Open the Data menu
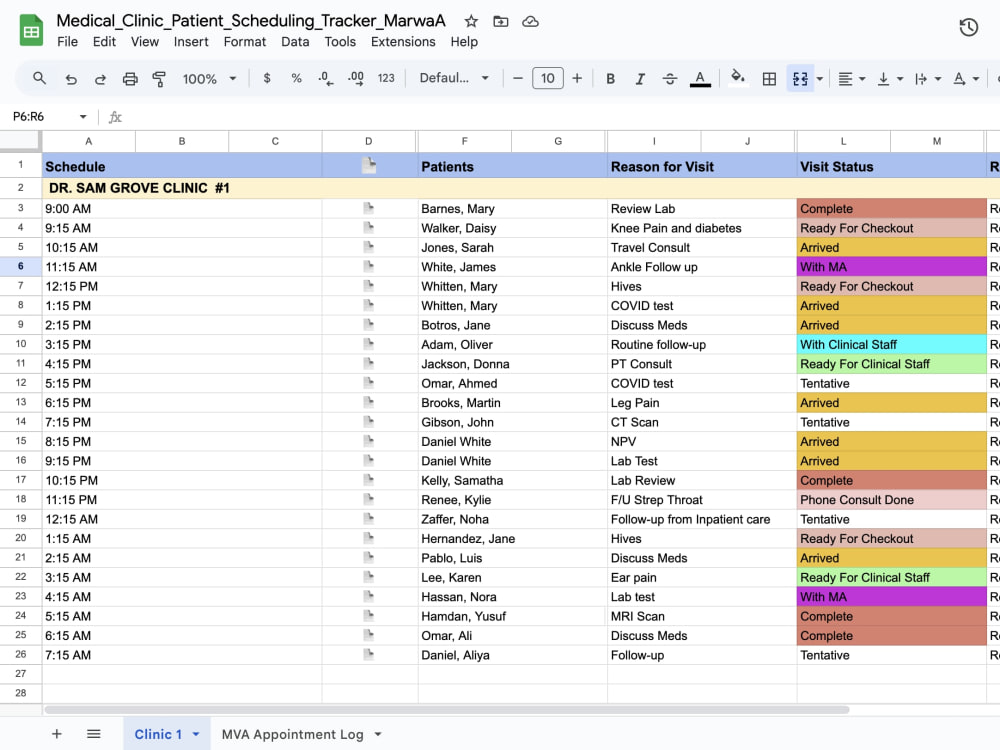Viewport: 1000px width, 750px height. coord(295,42)
